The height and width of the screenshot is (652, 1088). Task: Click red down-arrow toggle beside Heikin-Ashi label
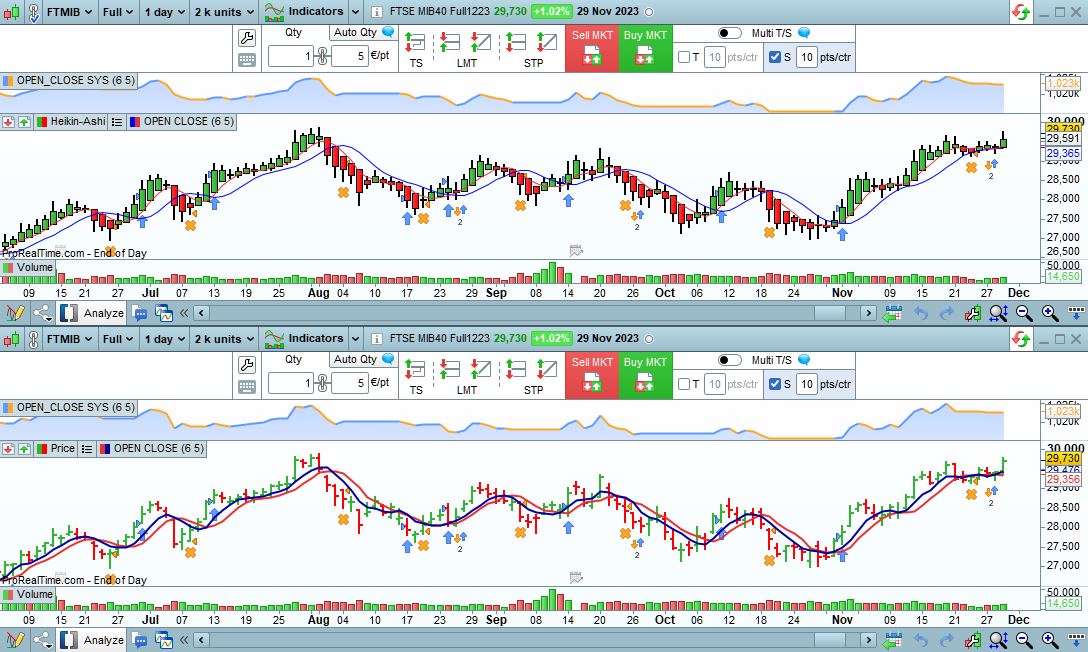point(8,121)
